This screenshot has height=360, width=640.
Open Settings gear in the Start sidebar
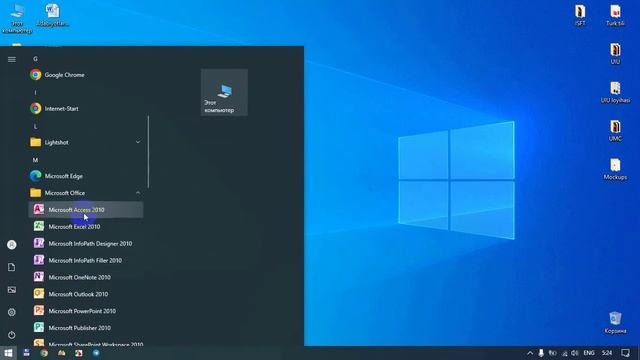pos(12,312)
